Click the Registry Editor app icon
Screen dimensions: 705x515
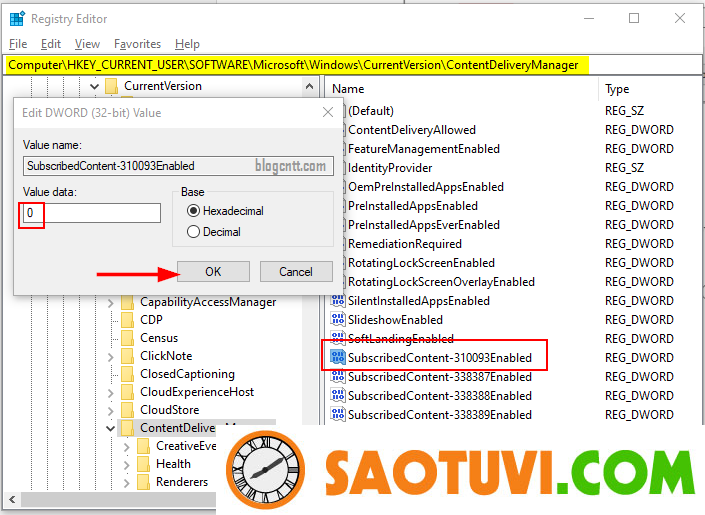click(17, 18)
